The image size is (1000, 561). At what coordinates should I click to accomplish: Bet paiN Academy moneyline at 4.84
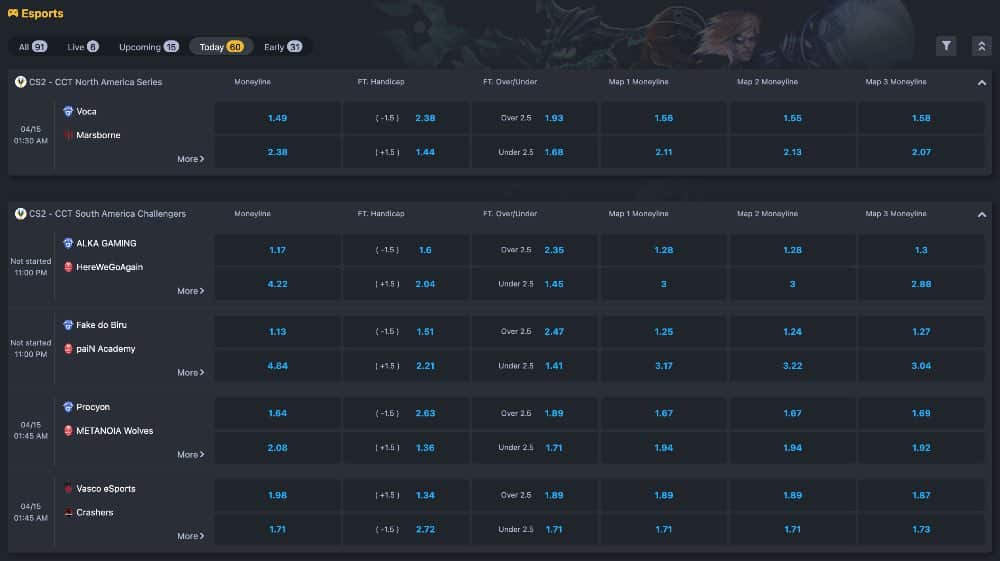[x=277, y=365]
